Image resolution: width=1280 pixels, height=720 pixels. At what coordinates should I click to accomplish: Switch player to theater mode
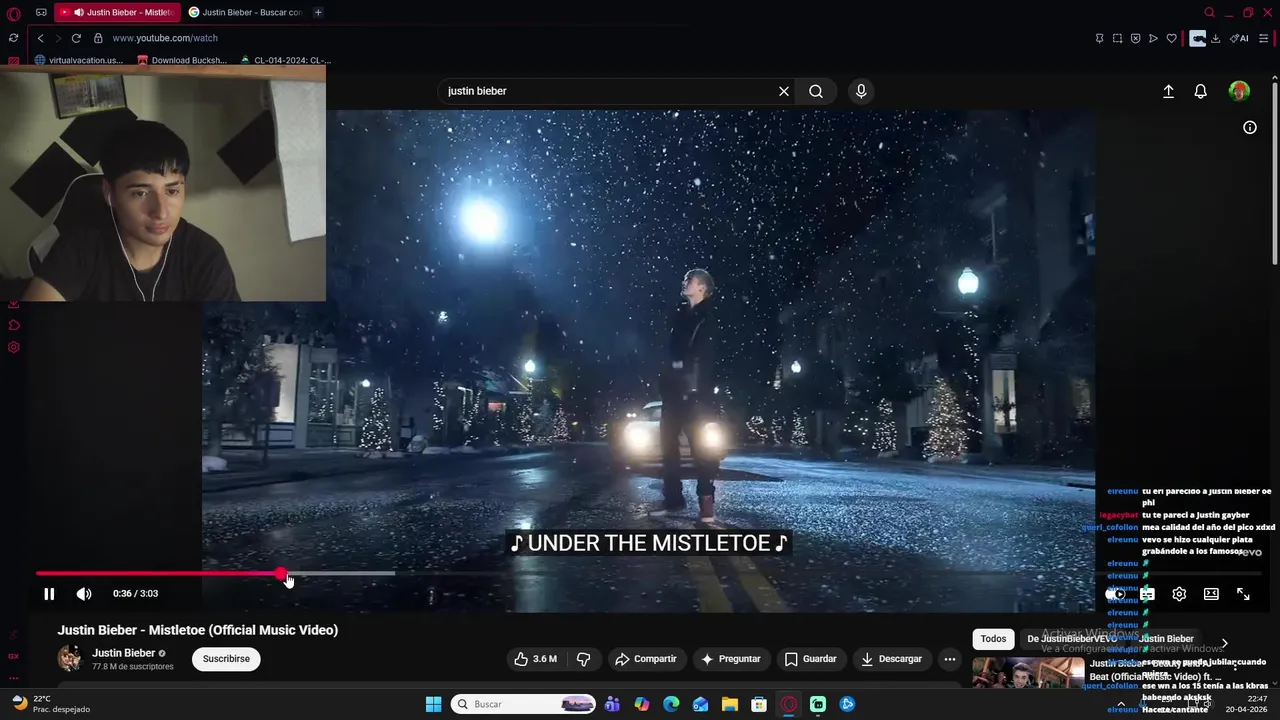1211,594
